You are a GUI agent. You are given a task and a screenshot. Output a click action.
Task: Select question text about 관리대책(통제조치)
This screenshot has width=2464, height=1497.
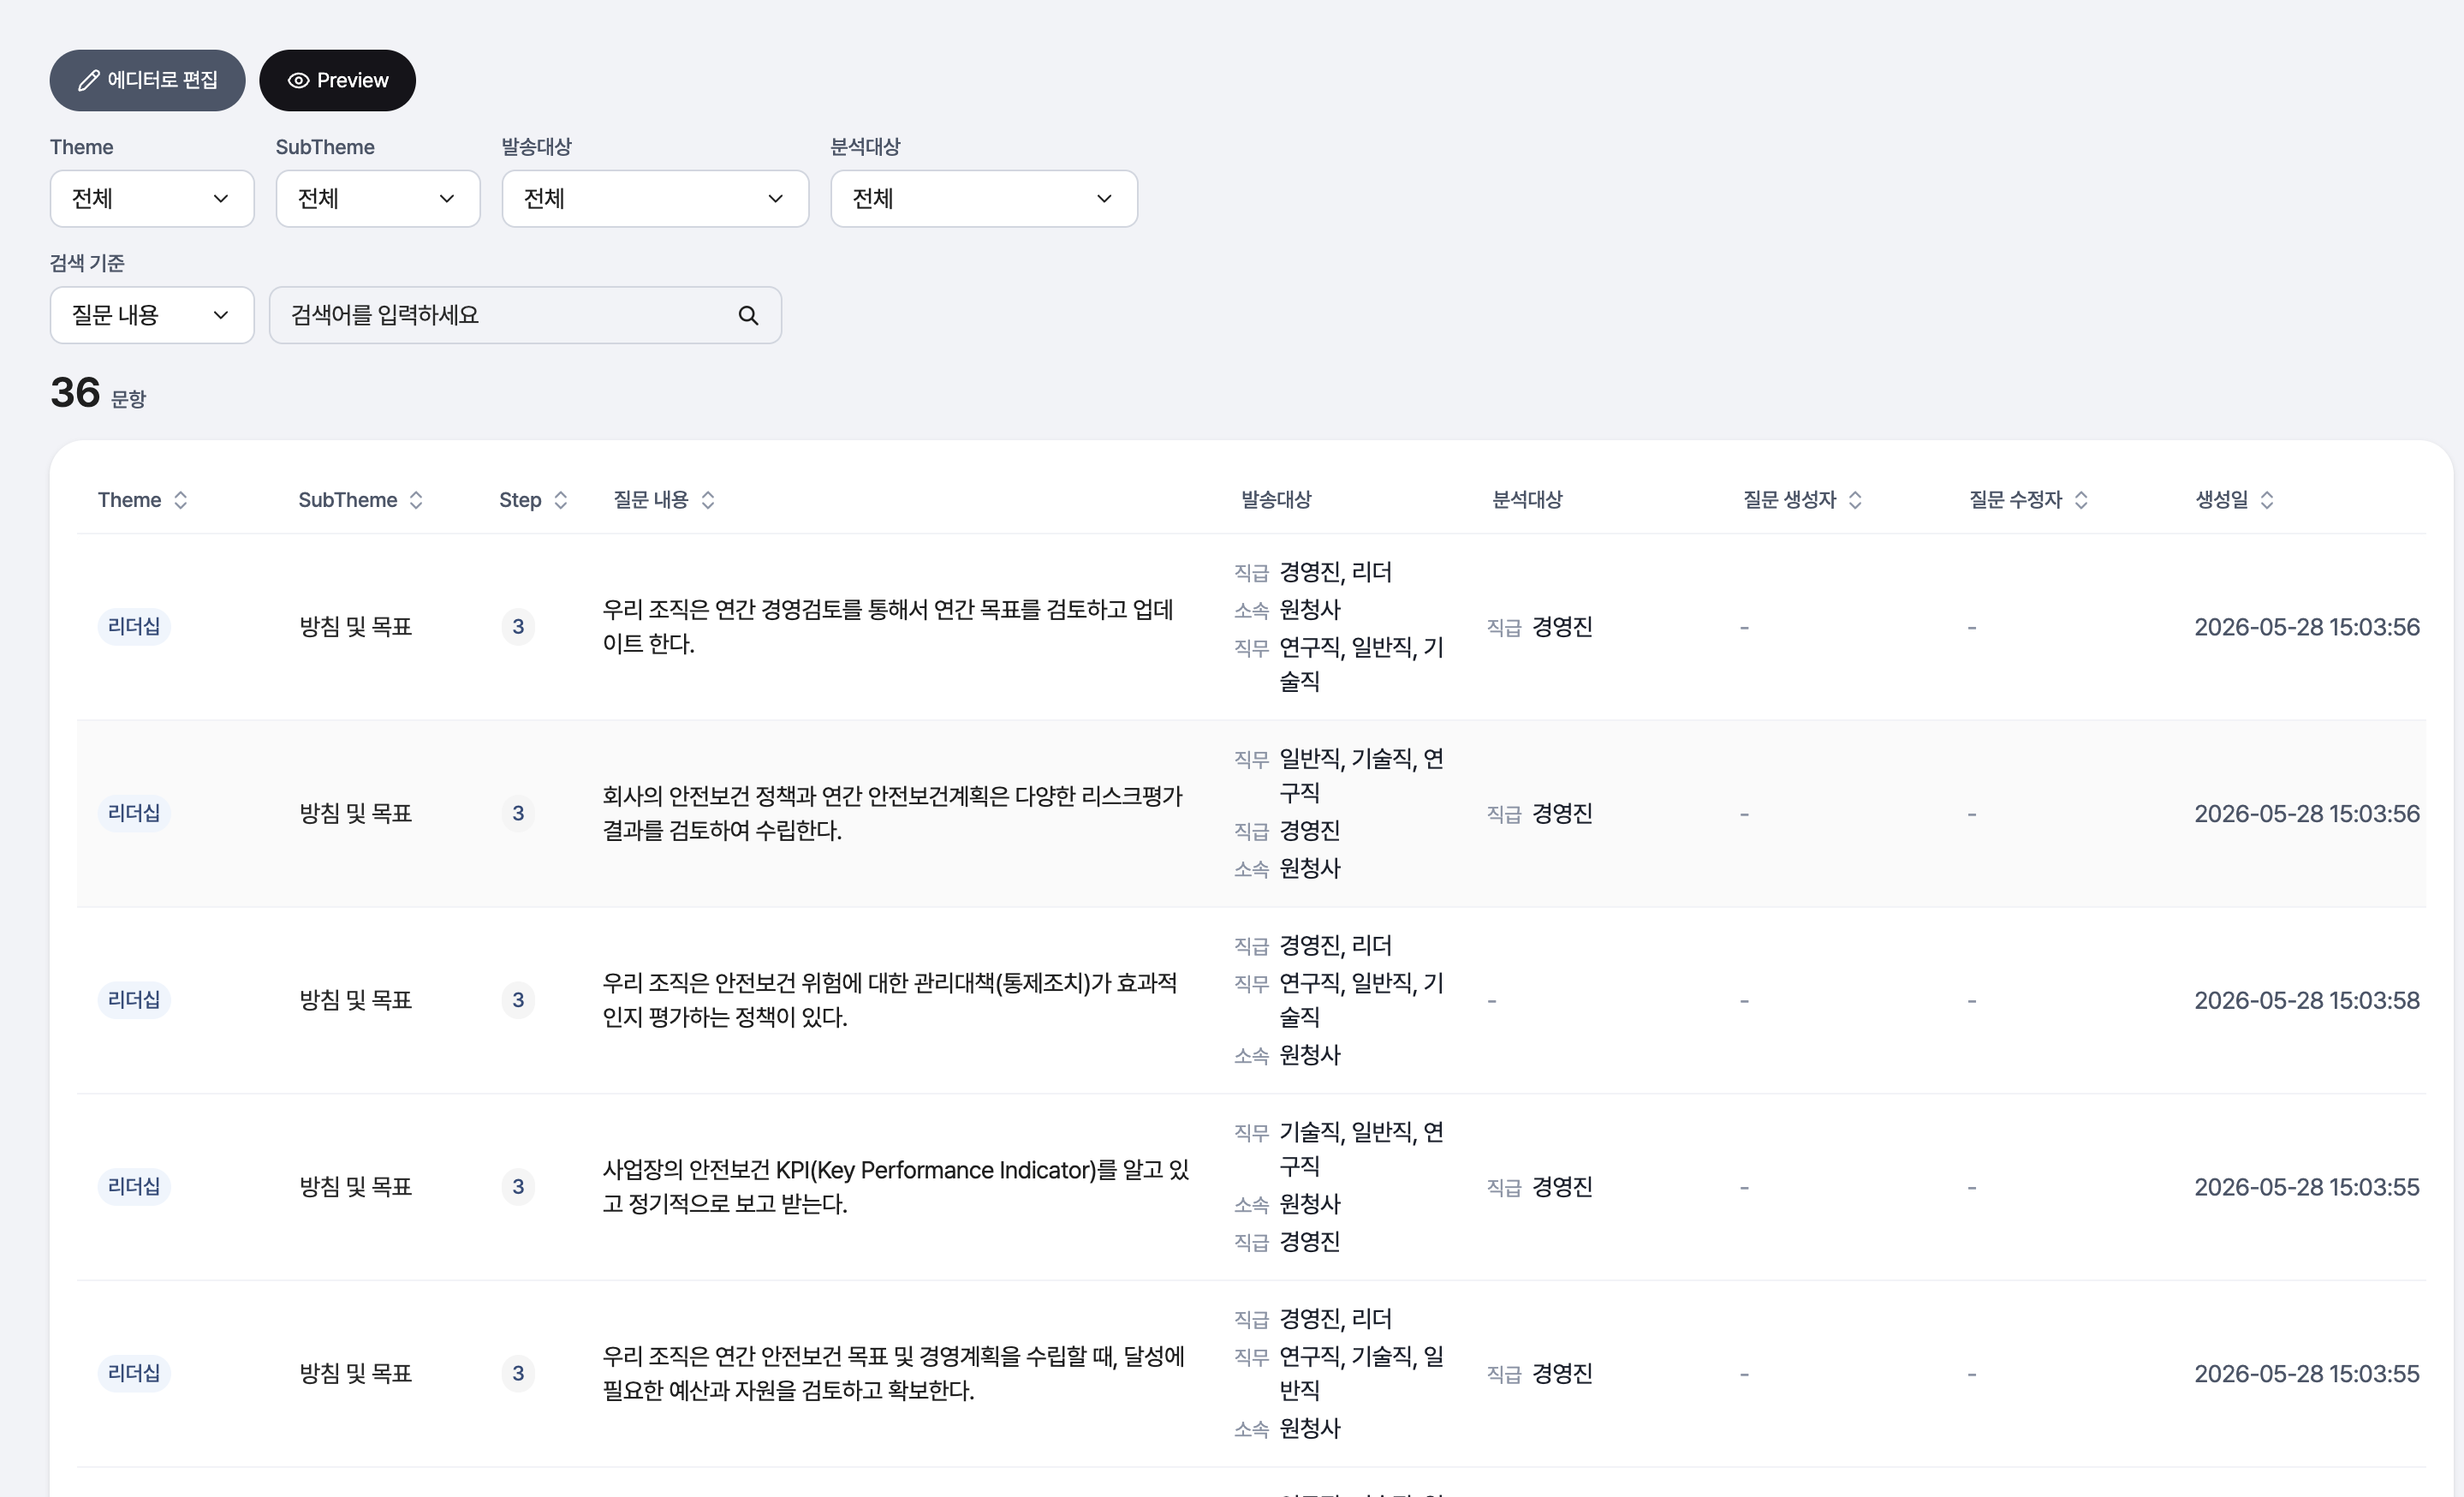[x=889, y=1000]
